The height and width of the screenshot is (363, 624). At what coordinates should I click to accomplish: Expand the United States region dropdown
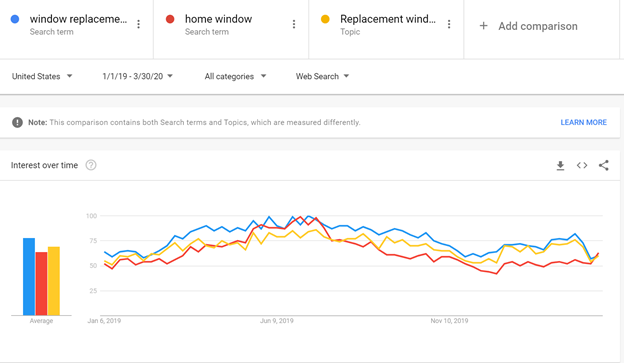point(42,76)
